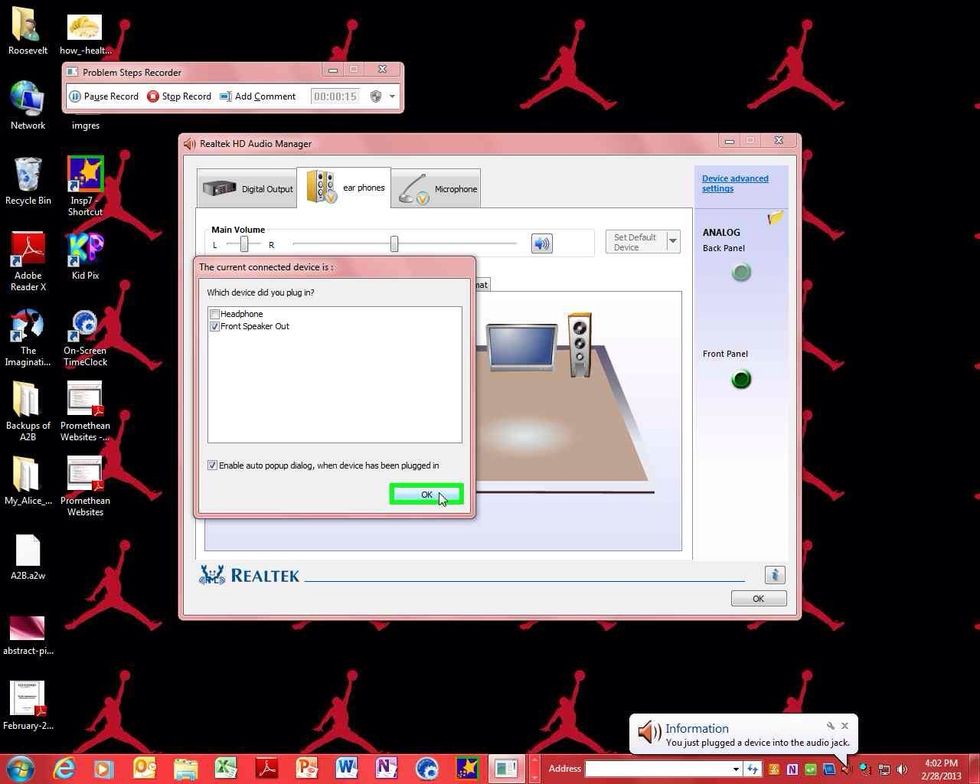Open Internet Explorer from the taskbar

[65, 768]
